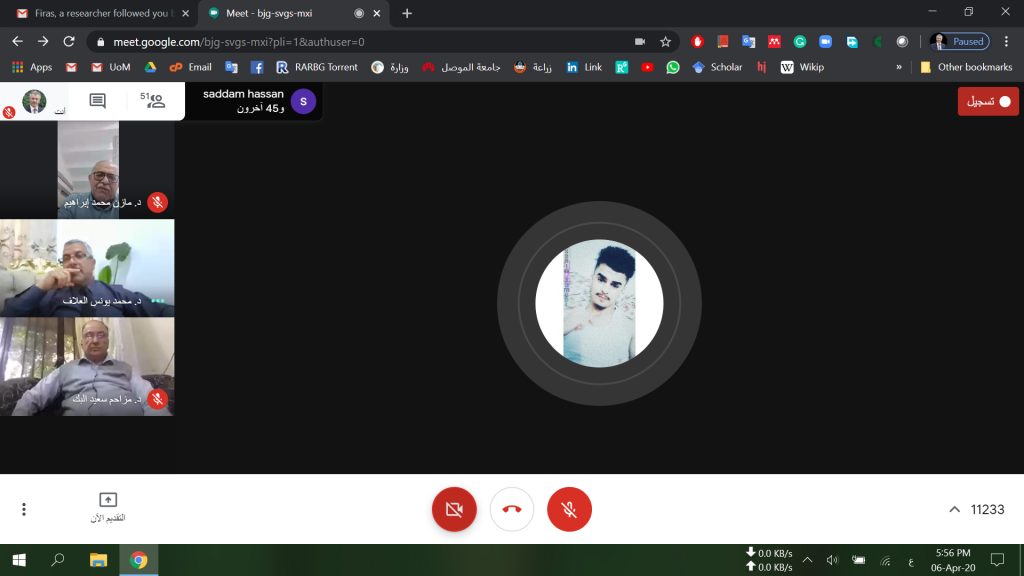Open the Scholar bookmark

[x=717, y=67]
